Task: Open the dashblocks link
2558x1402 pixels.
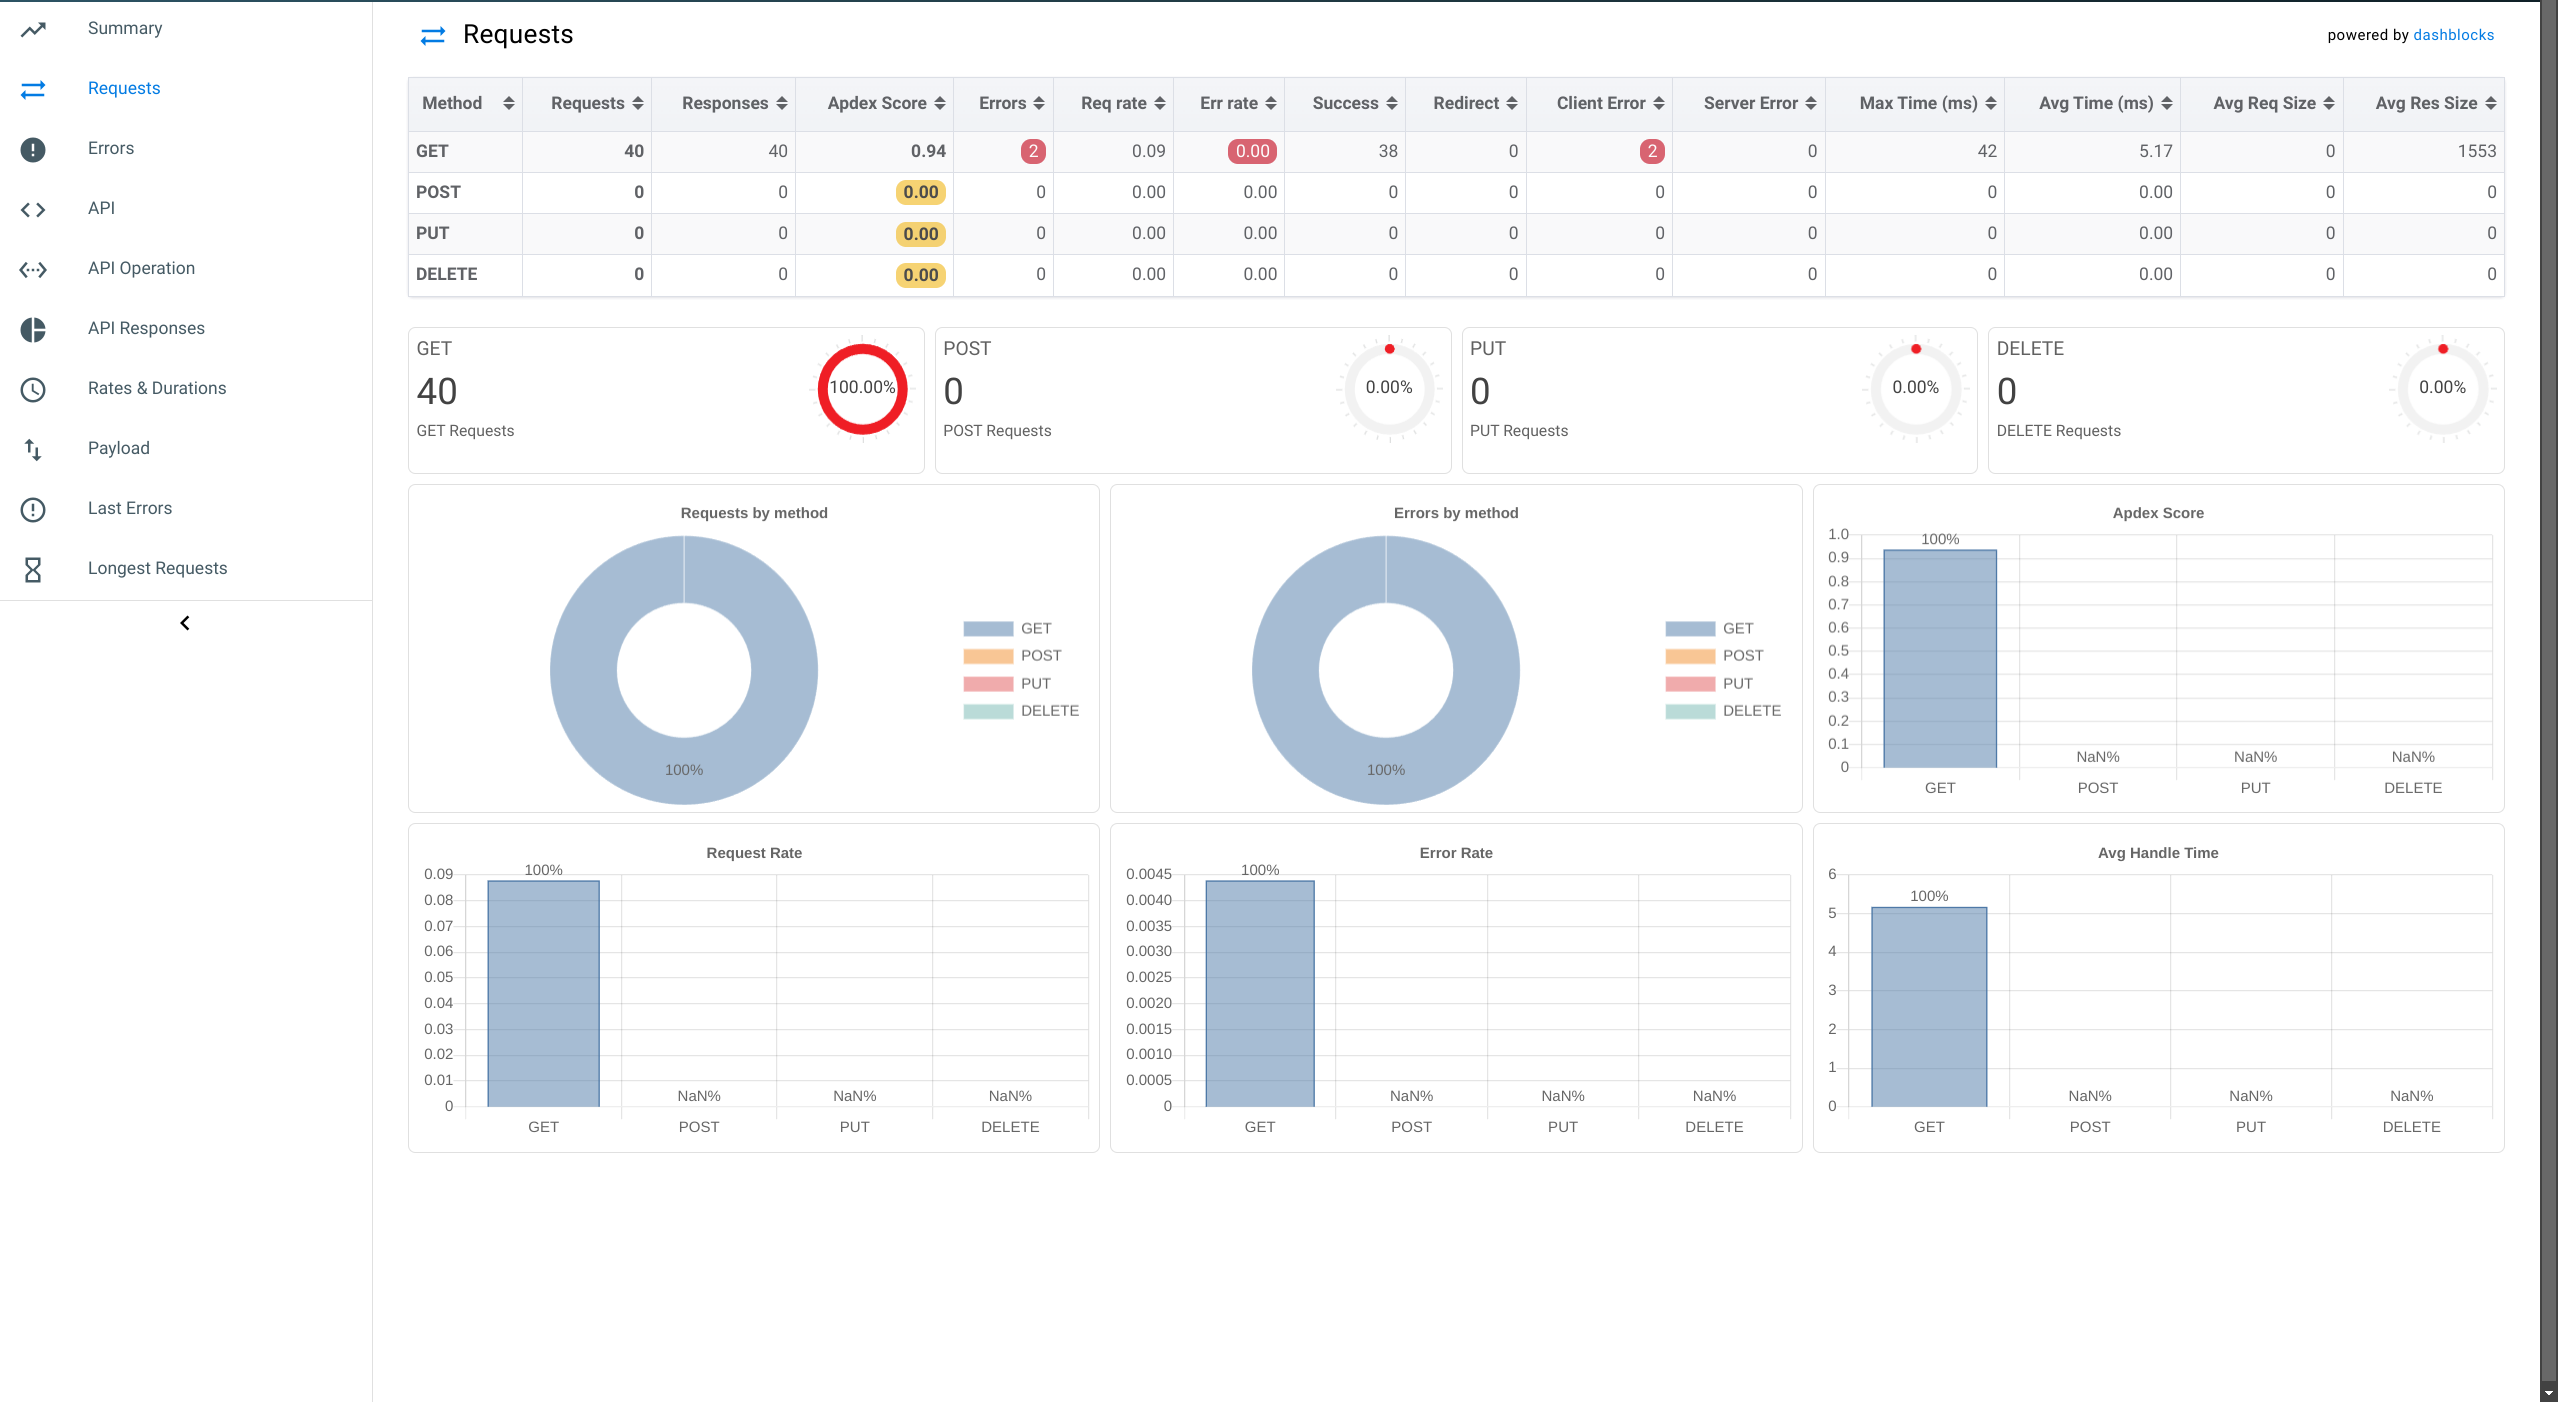Action: tap(2453, 35)
